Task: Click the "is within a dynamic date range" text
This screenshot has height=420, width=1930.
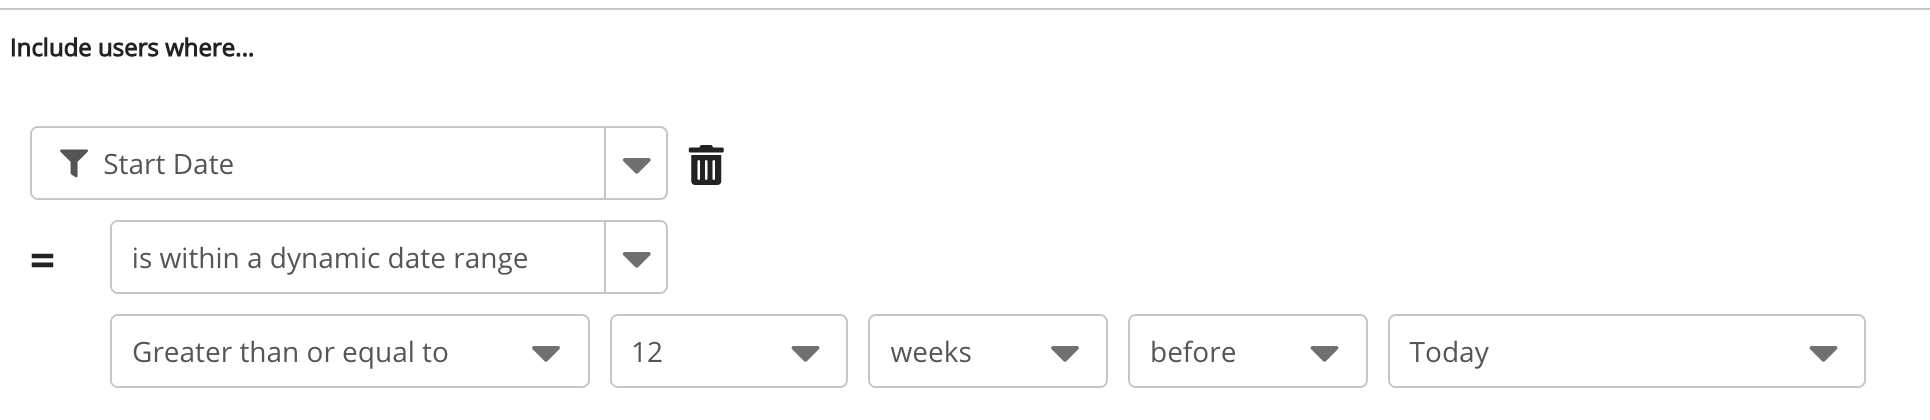Action: coord(329,258)
